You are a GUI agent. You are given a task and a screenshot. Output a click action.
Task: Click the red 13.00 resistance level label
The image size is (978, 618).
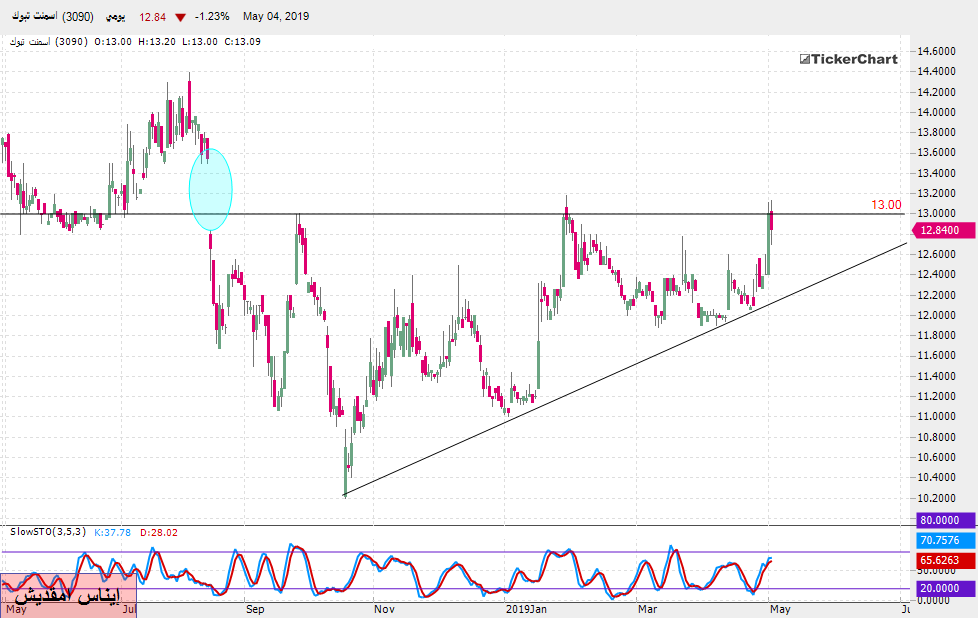[x=885, y=205]
